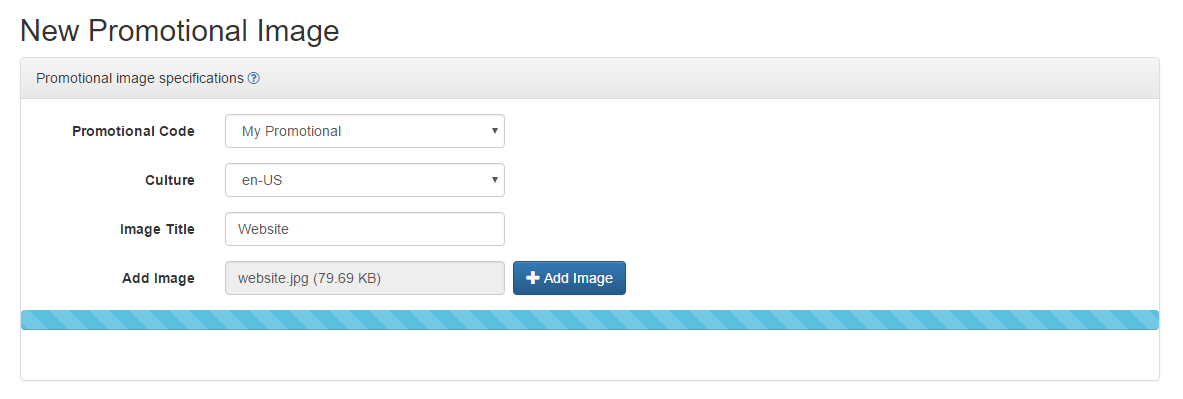Click the gray panel header bar background
This screenshot has width=1183, height=399.
click(709, 78)
